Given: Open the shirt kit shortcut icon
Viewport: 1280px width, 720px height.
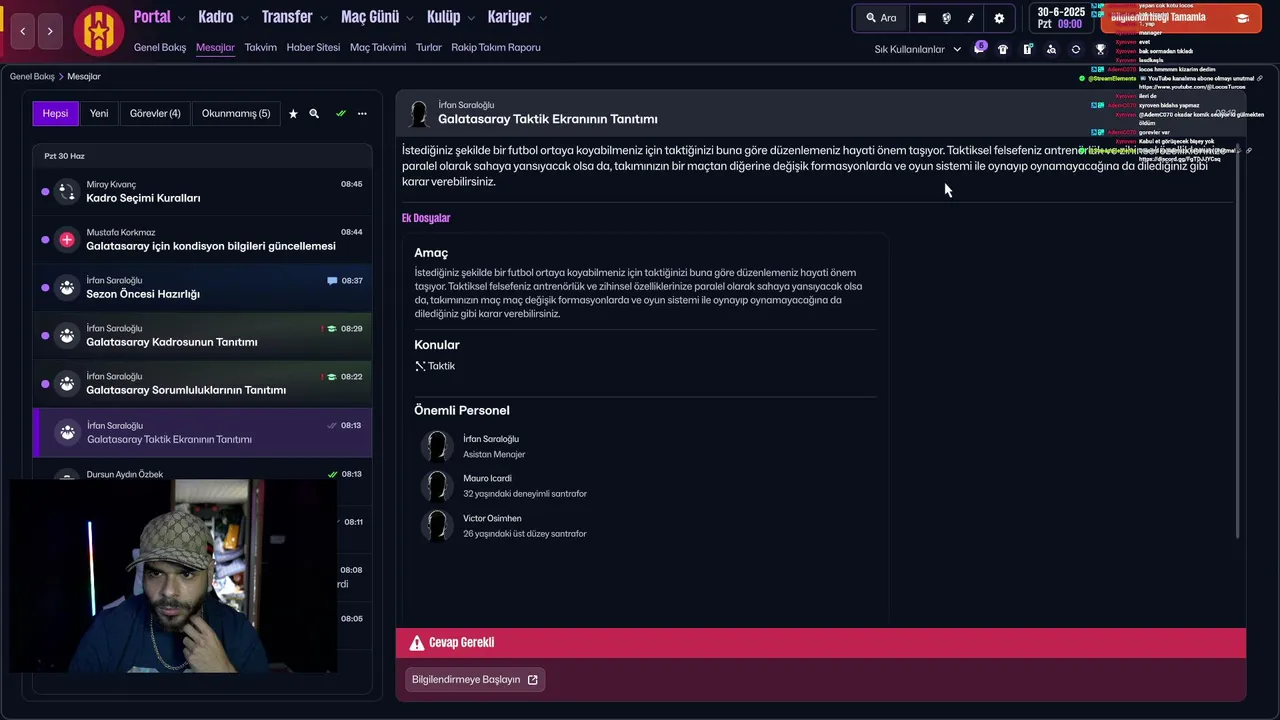Looking at the screenshot, I should 1003,49.
